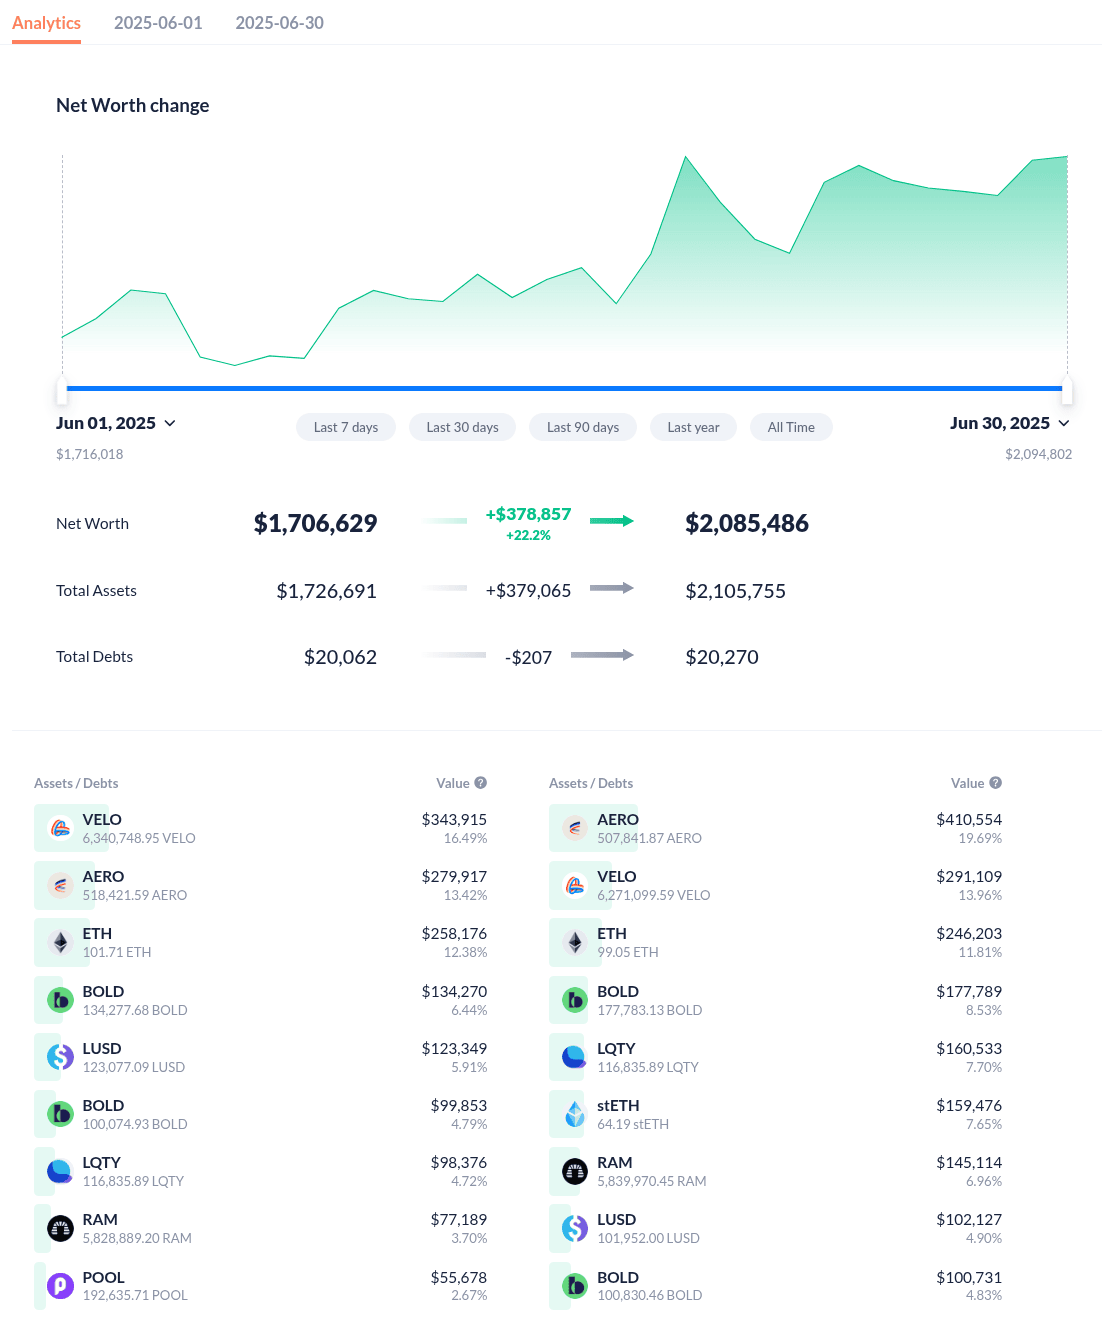Screen dimensions: 1102x1318
Task: Click the stETH token icon
Action: point(575,1114)
